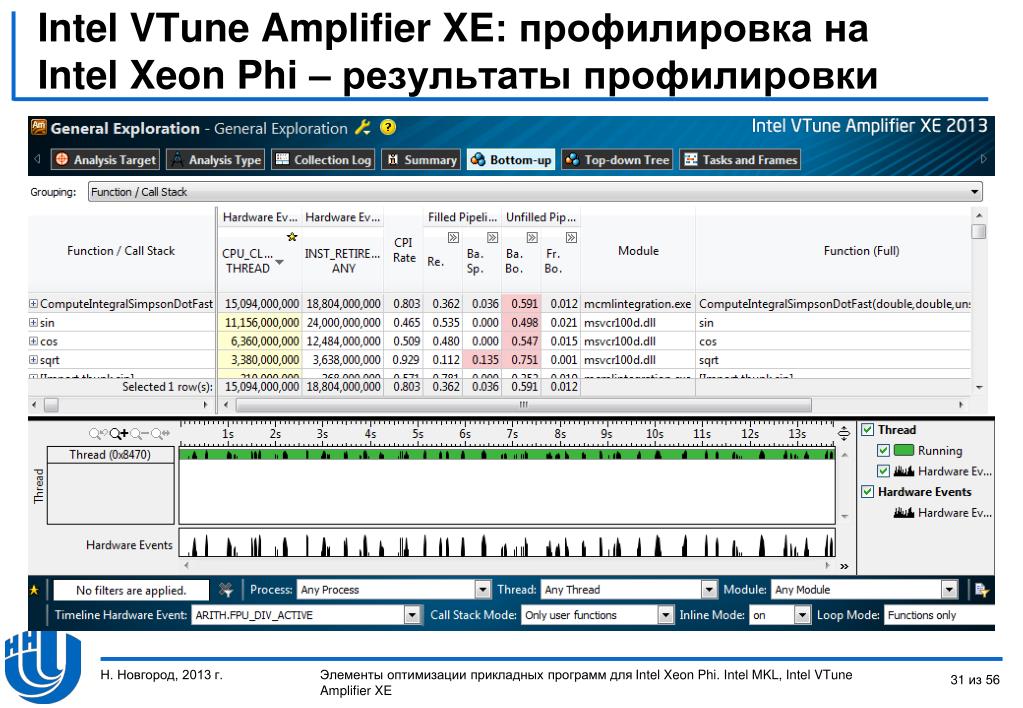
Task: Click the Module column header
Action: click(x=638, y=251)
